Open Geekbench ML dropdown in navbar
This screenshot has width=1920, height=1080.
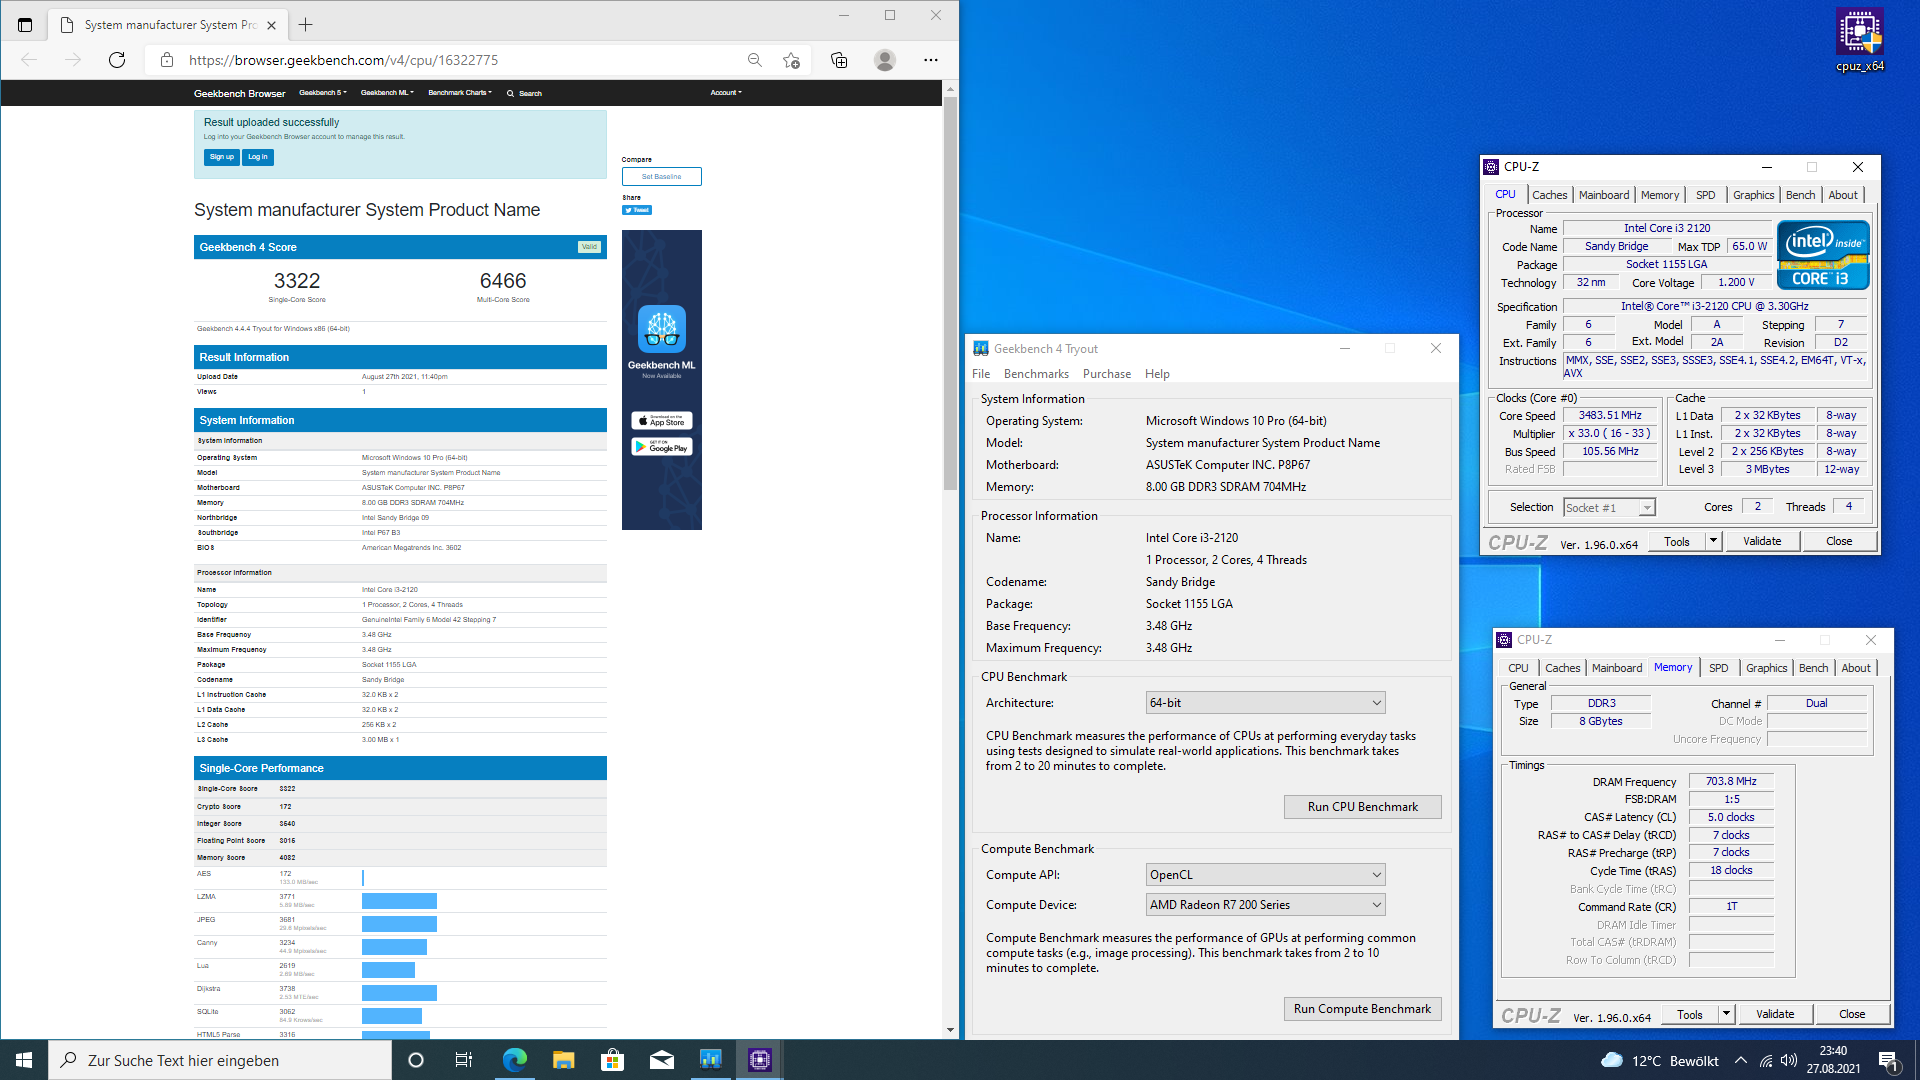coord(387,93)
